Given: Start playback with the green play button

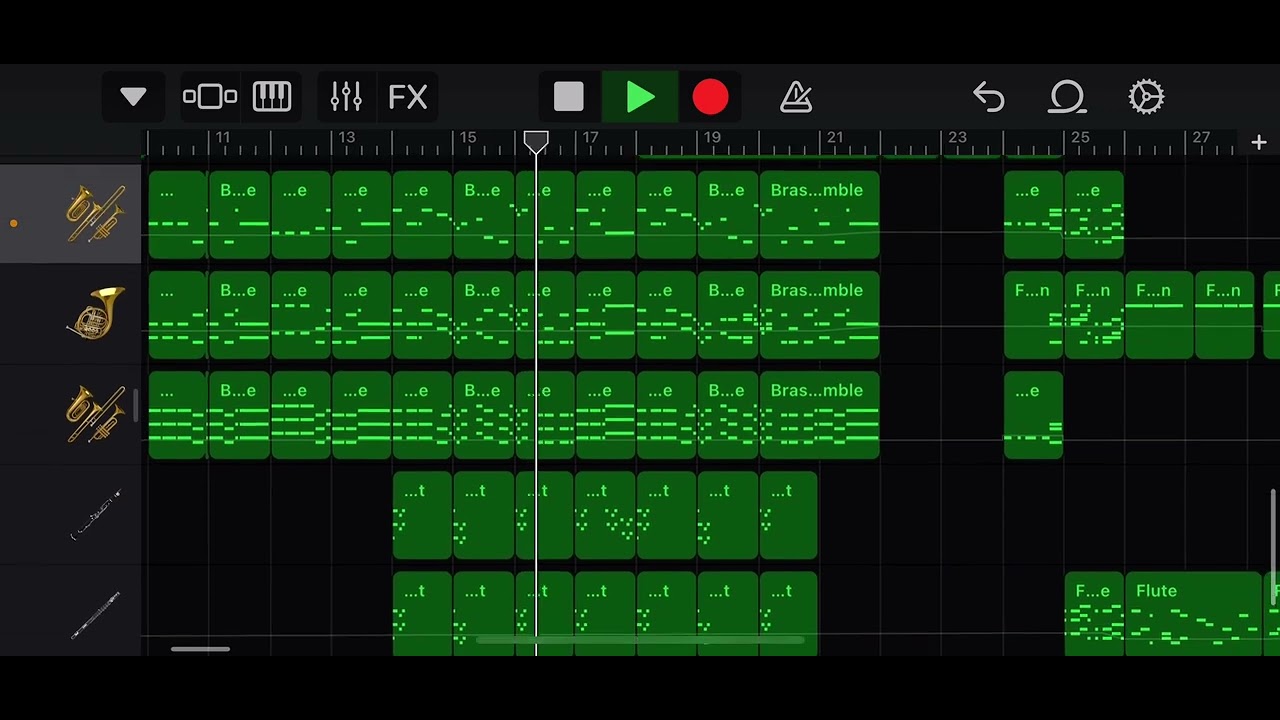Looking at the screenshot, I should pyautogui.click(x=640, y=97).
